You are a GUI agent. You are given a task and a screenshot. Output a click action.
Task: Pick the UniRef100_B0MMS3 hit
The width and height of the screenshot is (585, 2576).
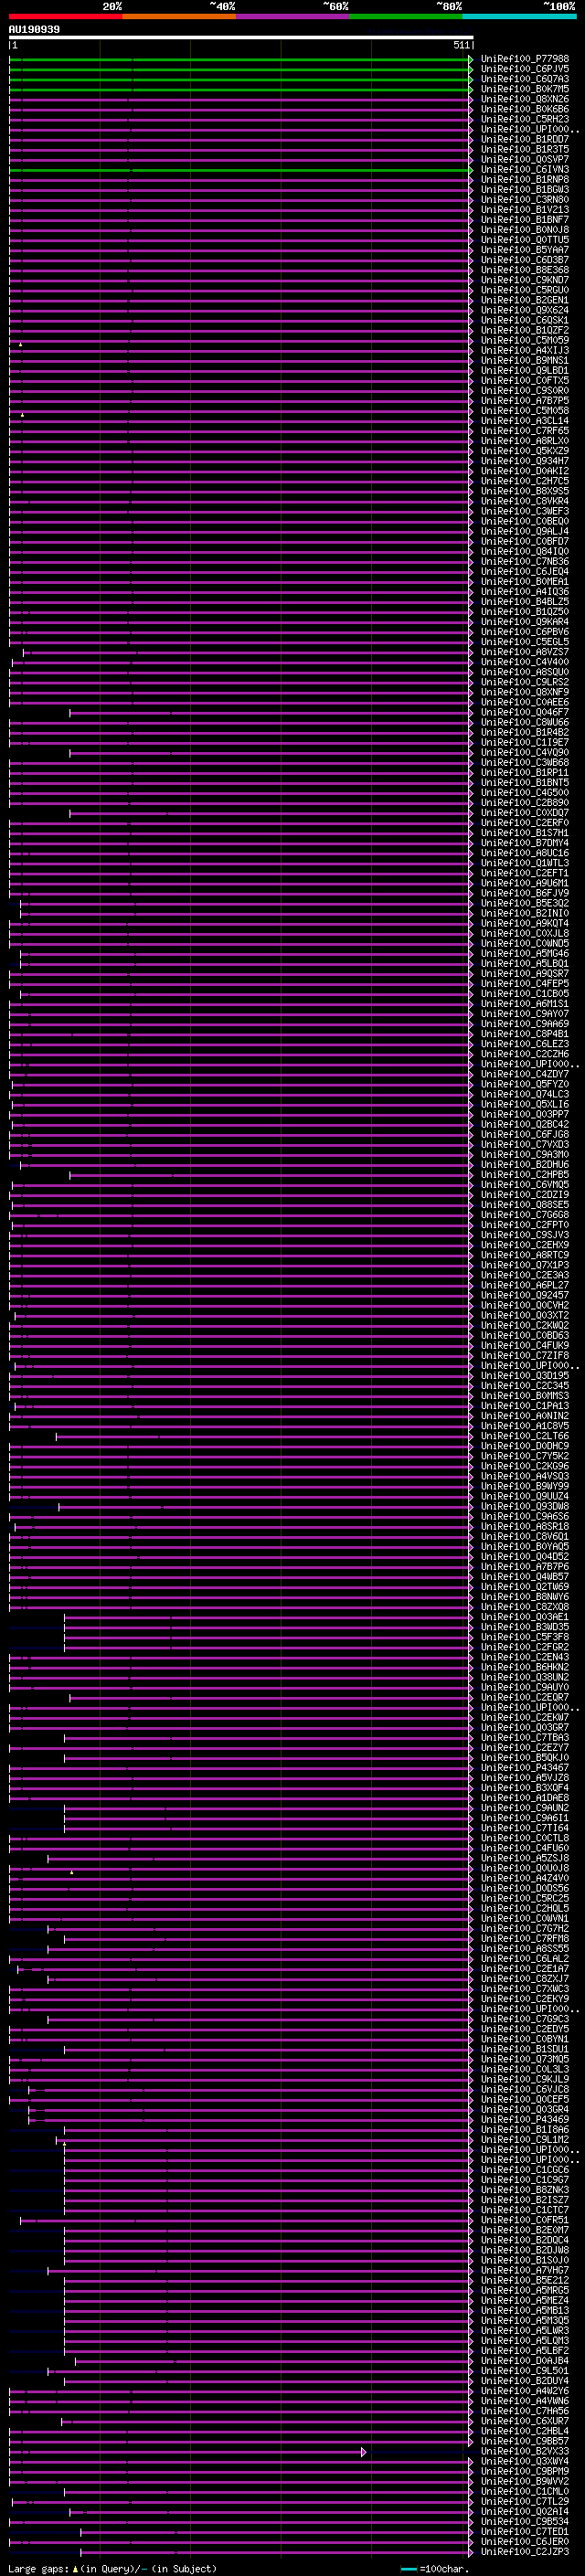pyautogui.click(x=524, y=1396)
